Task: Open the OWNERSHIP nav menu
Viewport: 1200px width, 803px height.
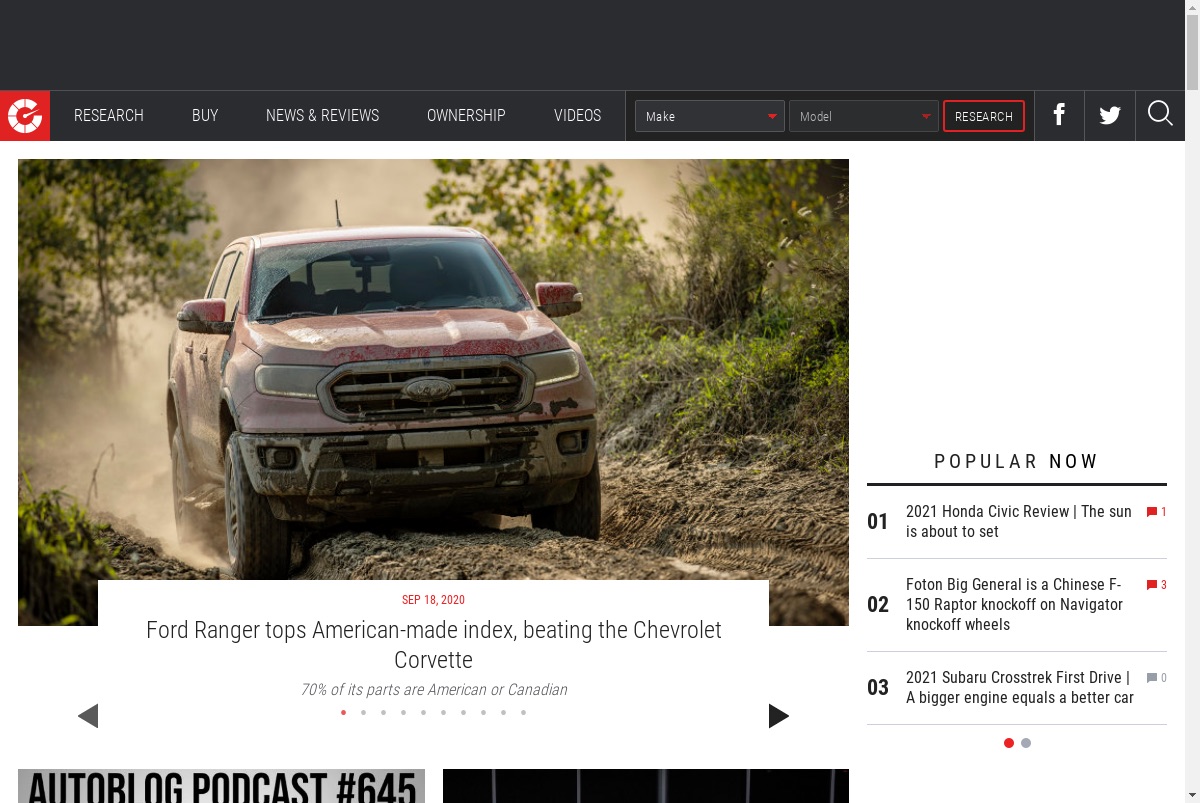Action: pyautogui.click(x=466, y=116)
